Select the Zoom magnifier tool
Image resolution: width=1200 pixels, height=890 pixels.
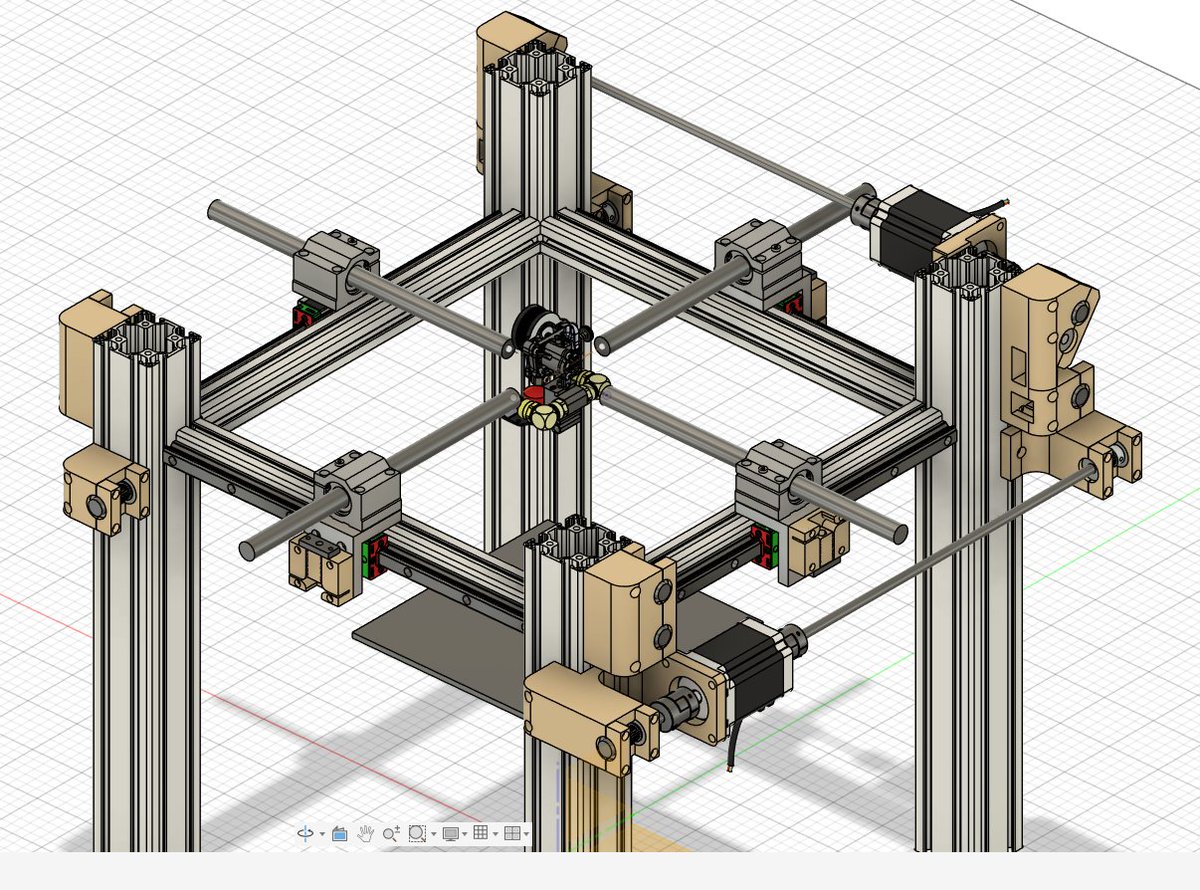(391, 833)
